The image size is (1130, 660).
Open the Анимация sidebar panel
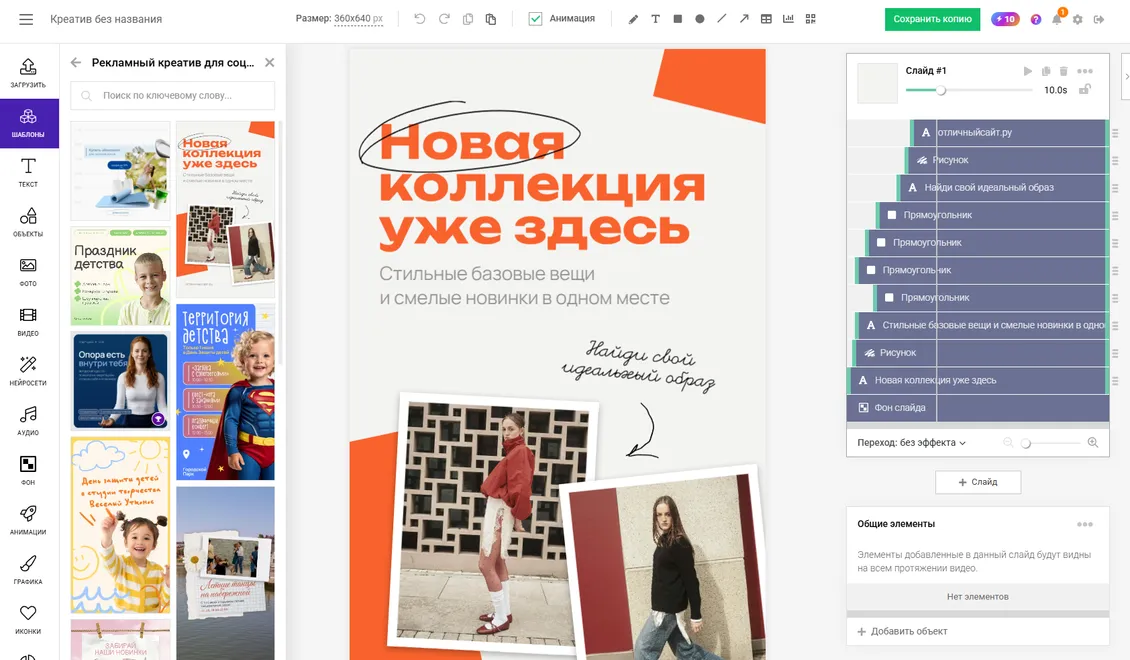pos(28,520)
